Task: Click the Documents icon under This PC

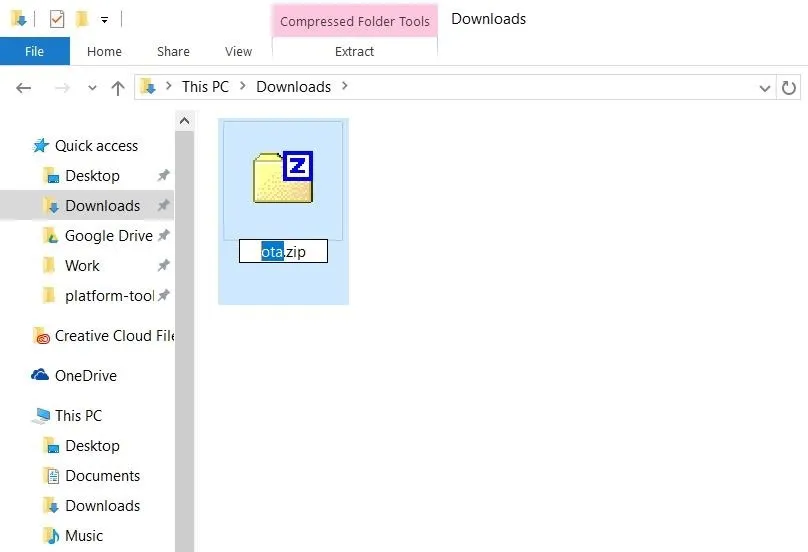Action: 52,475
